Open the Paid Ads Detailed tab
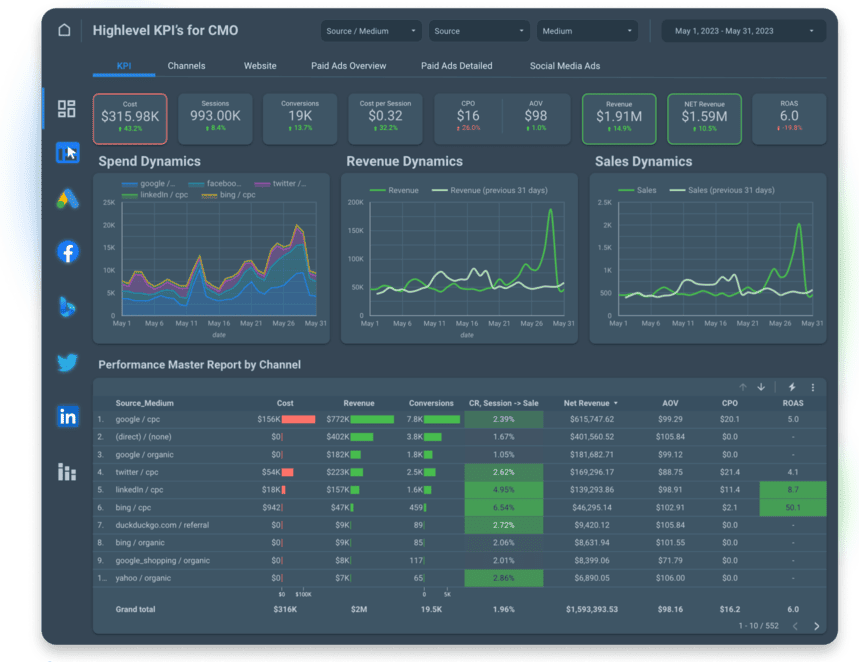Image resolution: width=859 pixels, height=662 pixels. click(456, 66)
